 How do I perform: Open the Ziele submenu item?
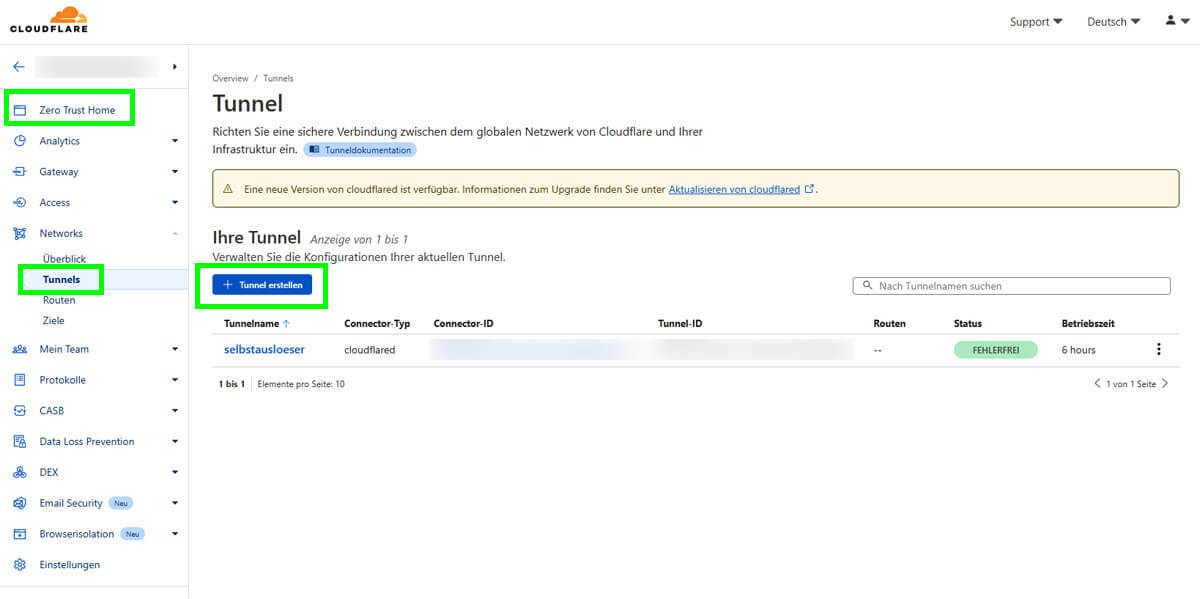54,321
